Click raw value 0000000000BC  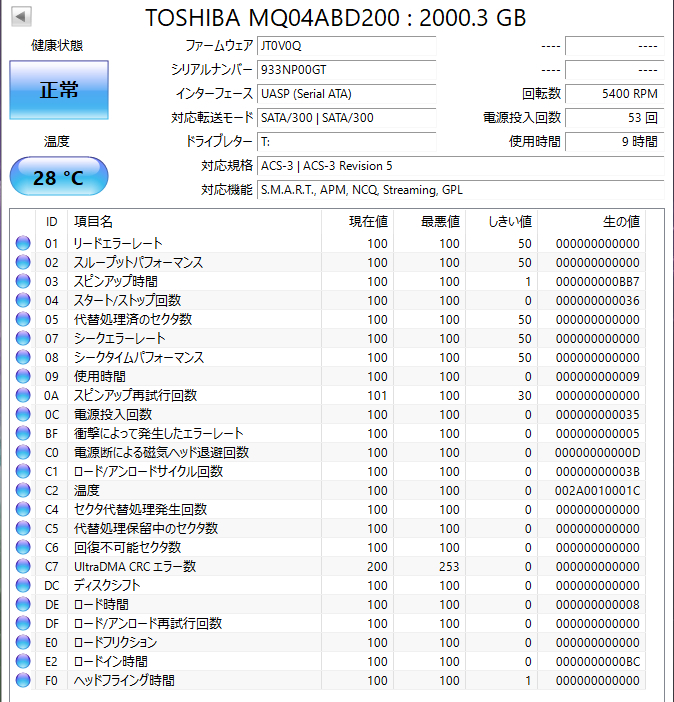[x=597, y=662]
